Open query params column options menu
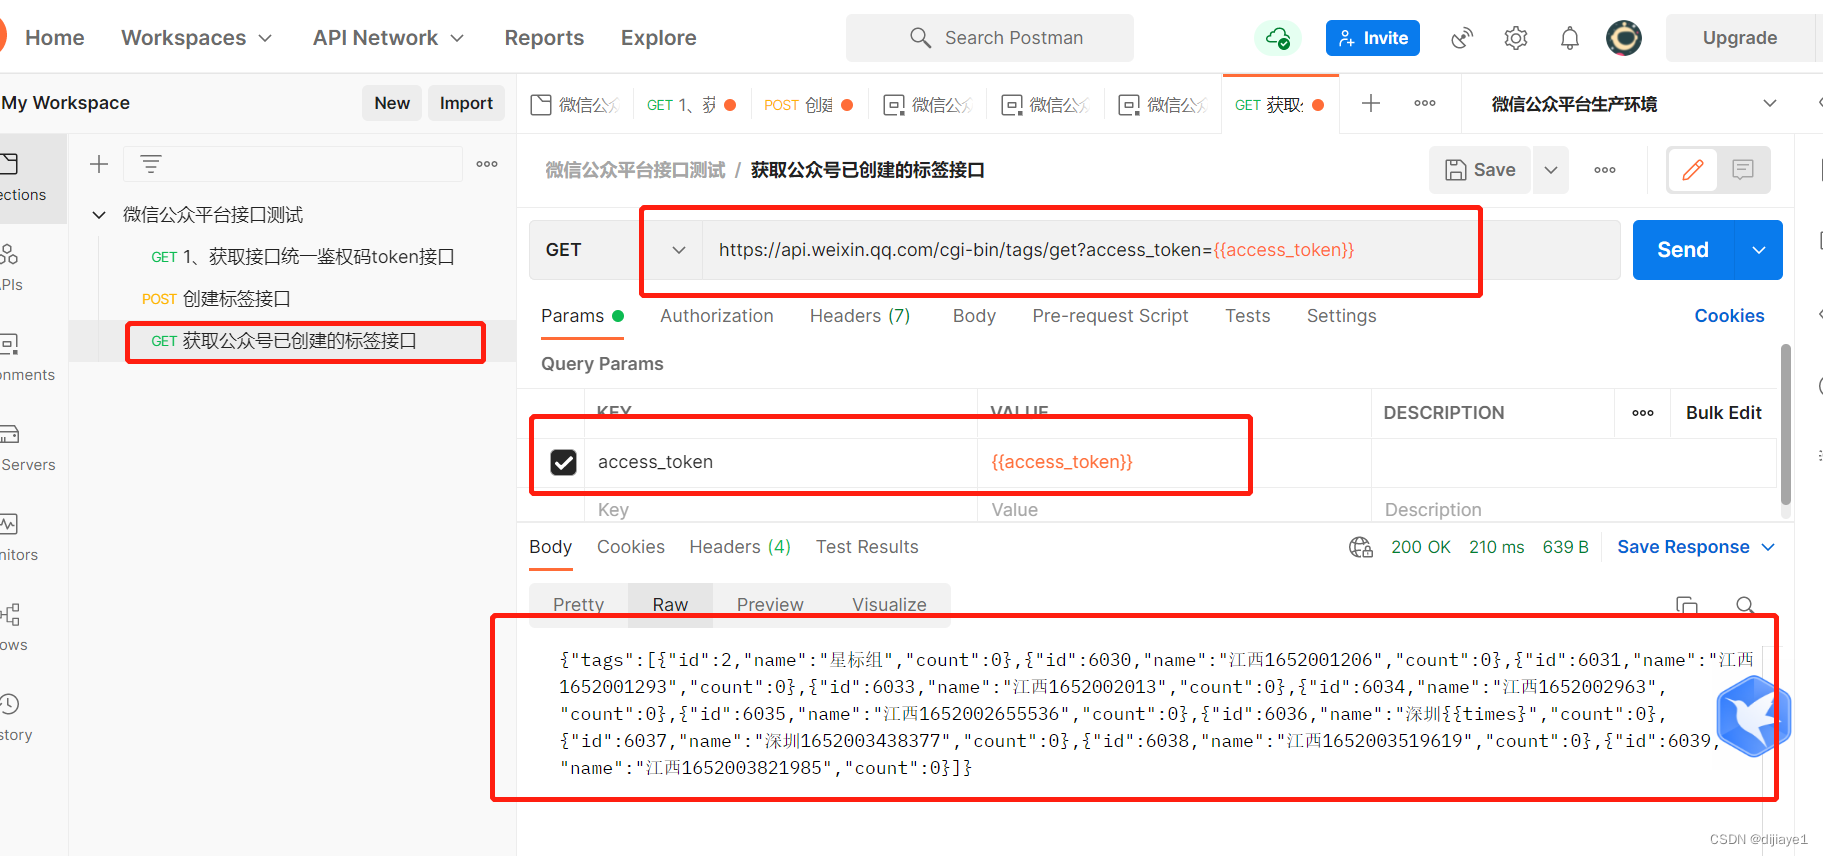The width and height of the screenshot is (1823, 856). point(1643,413)
